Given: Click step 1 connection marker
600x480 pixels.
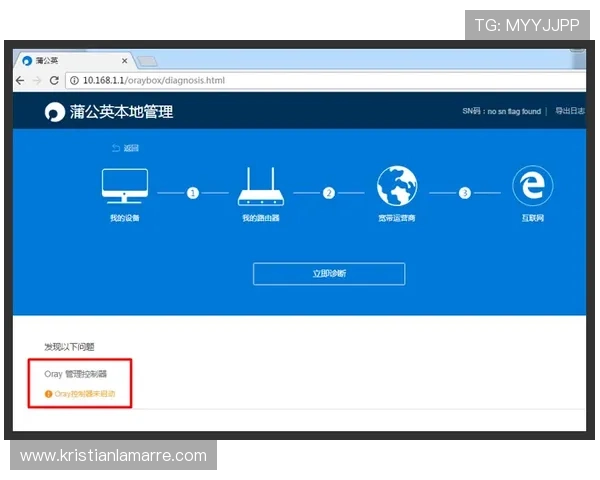Looking at the screenshot, I should (193, 193).
